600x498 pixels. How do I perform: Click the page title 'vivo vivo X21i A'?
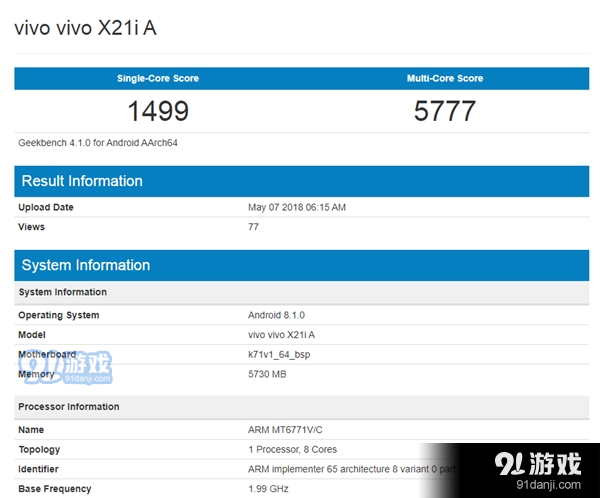[85, 28]
